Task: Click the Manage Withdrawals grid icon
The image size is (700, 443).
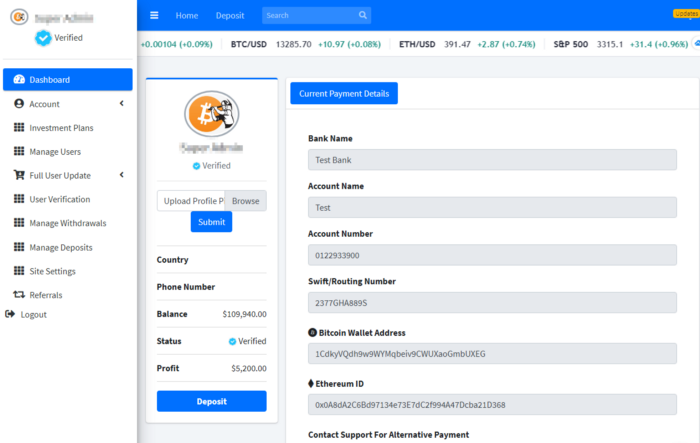Action: tap(19, 222)
